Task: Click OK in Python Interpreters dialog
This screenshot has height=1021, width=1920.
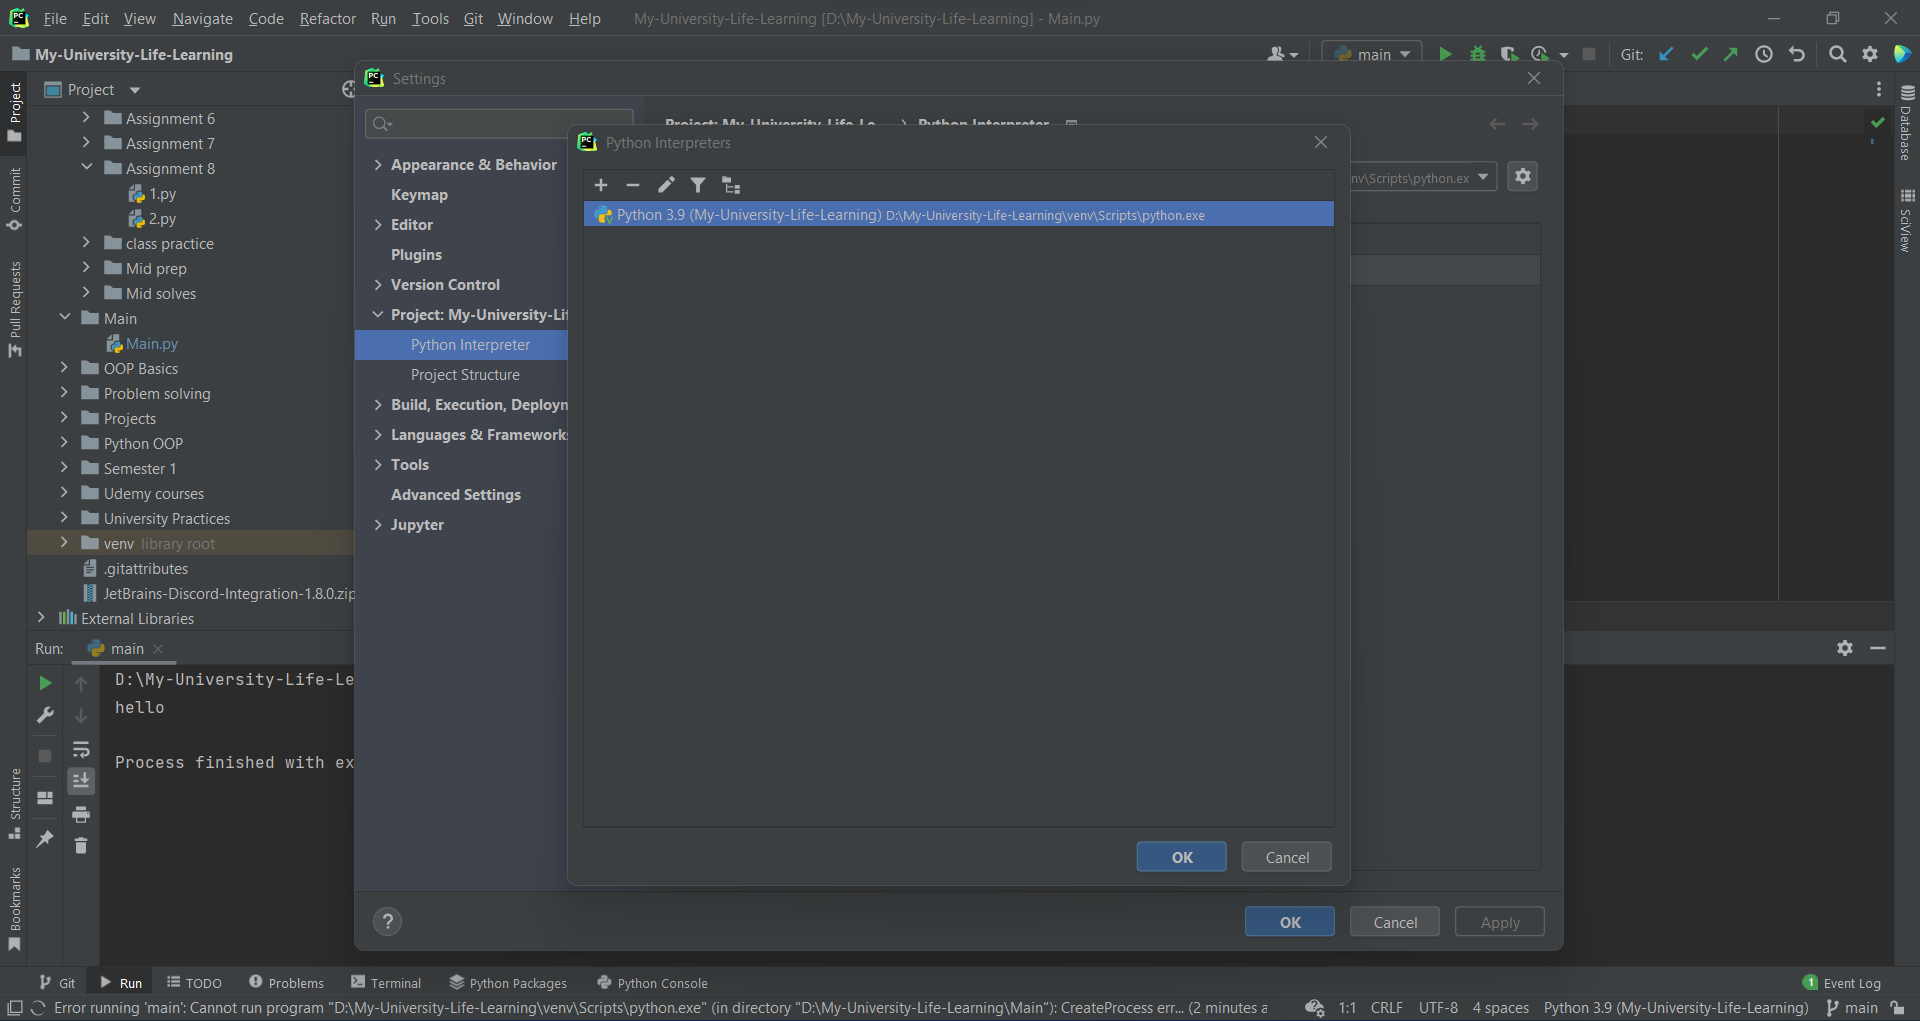Action: [x=1182, y=857]
